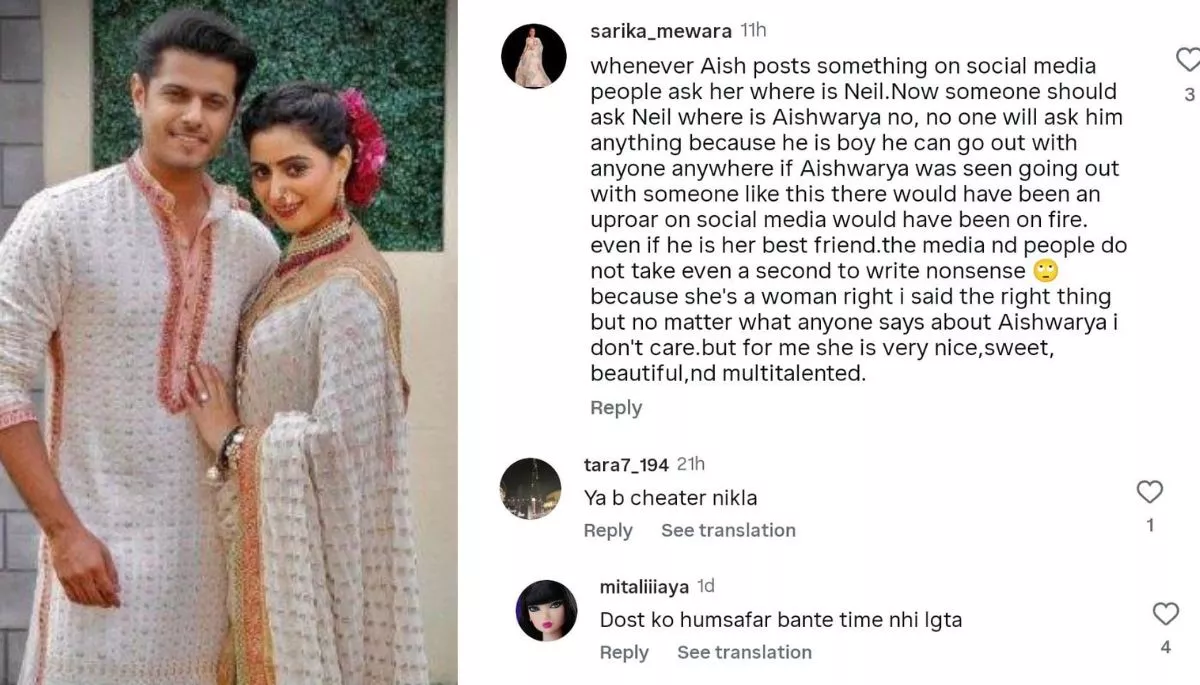This screenshot has width=1200, height=685.
Task: Open sarika_mewara's profile picture
Action: [x=533, y=57]
